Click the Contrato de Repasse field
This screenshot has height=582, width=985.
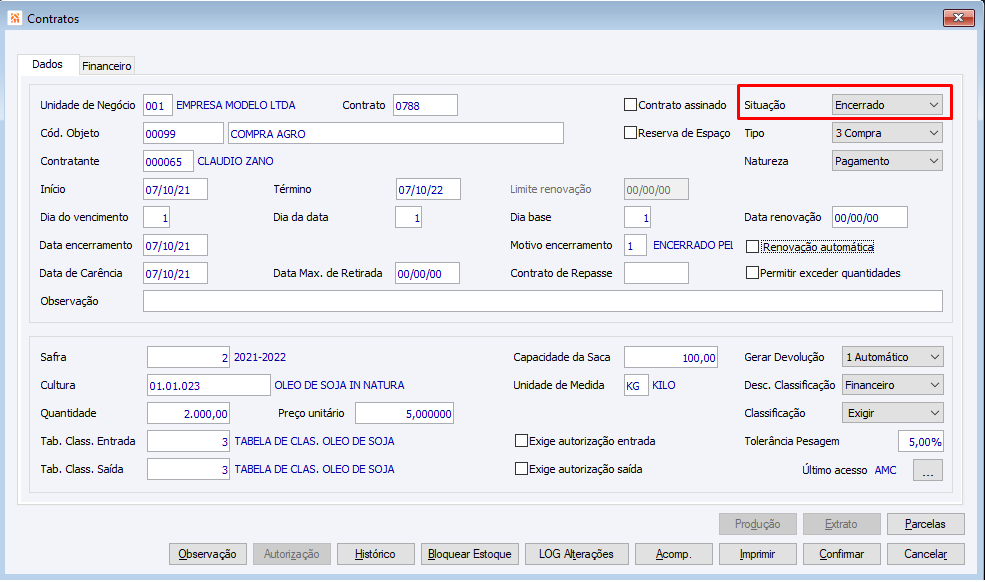pyautogui.click(x=656, y=273)
